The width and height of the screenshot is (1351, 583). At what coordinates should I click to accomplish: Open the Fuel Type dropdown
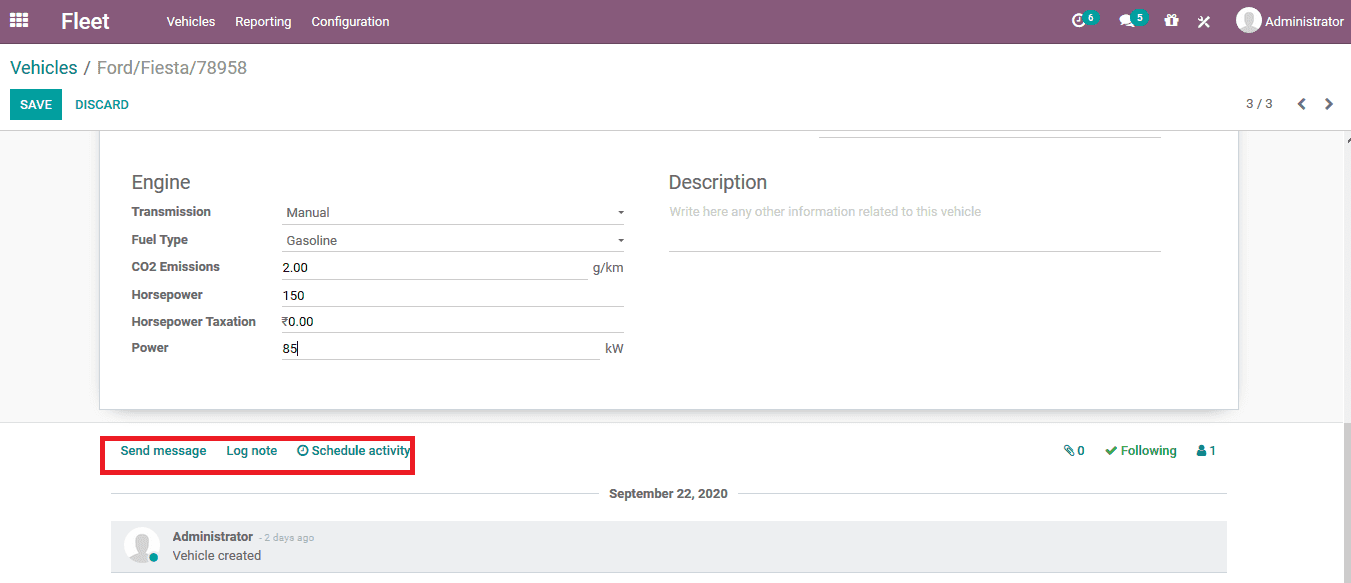coord(454,241)
